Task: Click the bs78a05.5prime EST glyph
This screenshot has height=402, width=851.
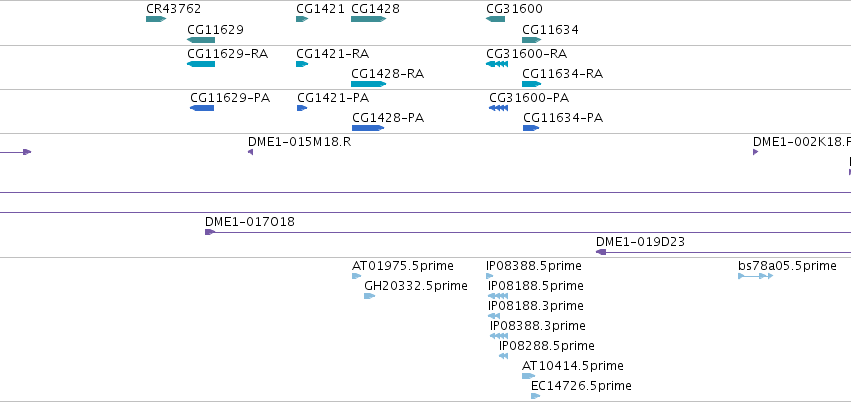Action: 755,276
